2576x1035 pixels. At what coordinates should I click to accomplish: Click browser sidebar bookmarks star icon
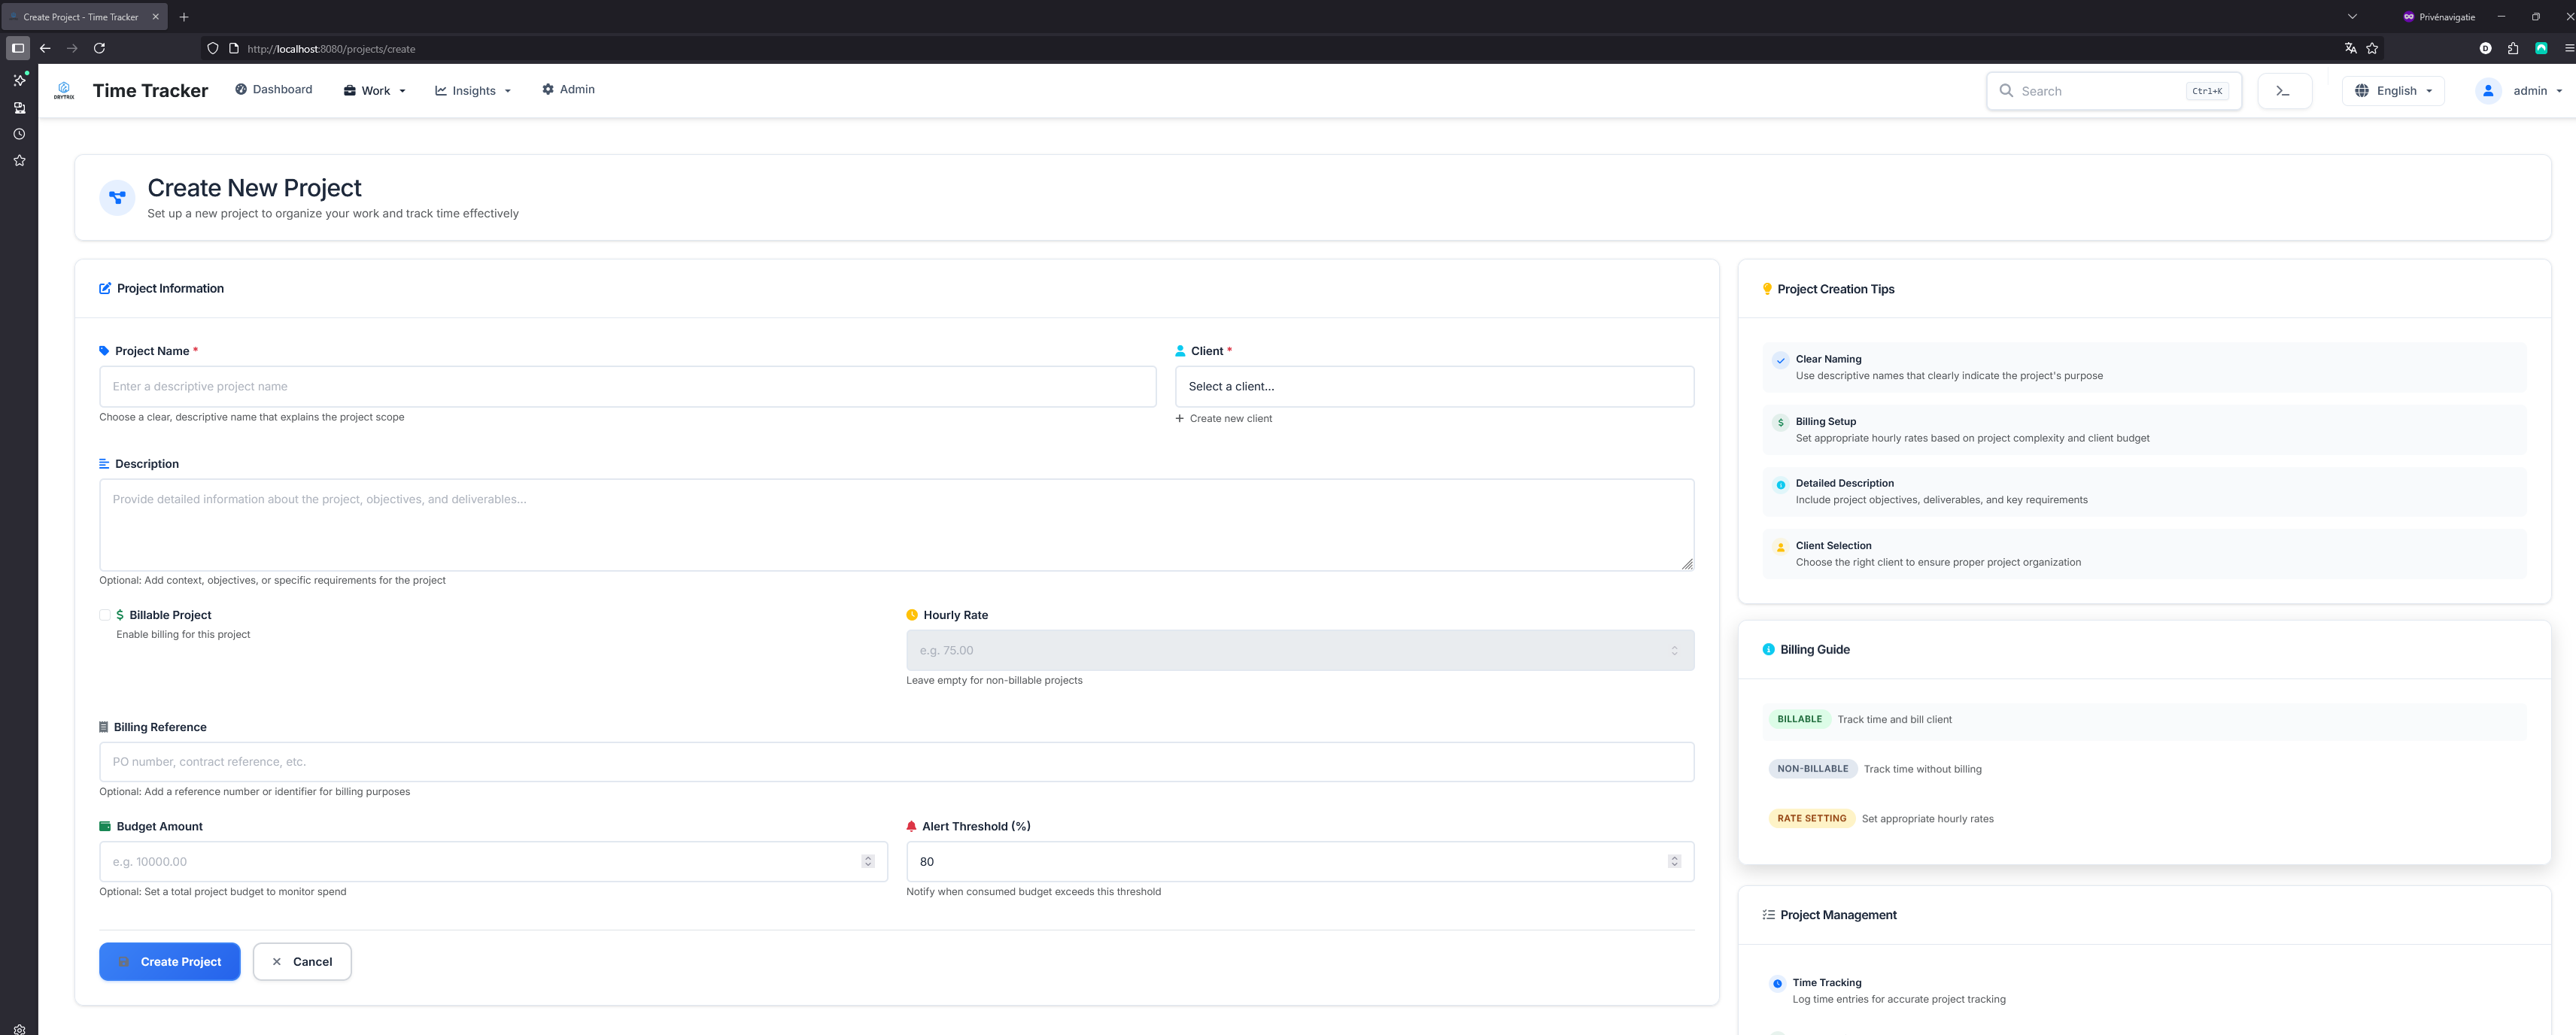[x=19, y=160]
